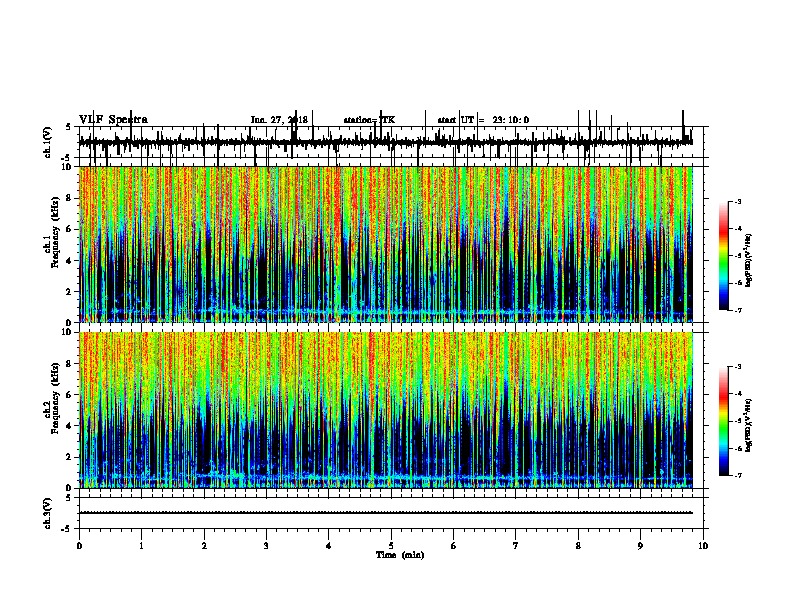Click the "5" tick on ch.1(V) axis
Screen dimensions: 792x612
[68, 127]
